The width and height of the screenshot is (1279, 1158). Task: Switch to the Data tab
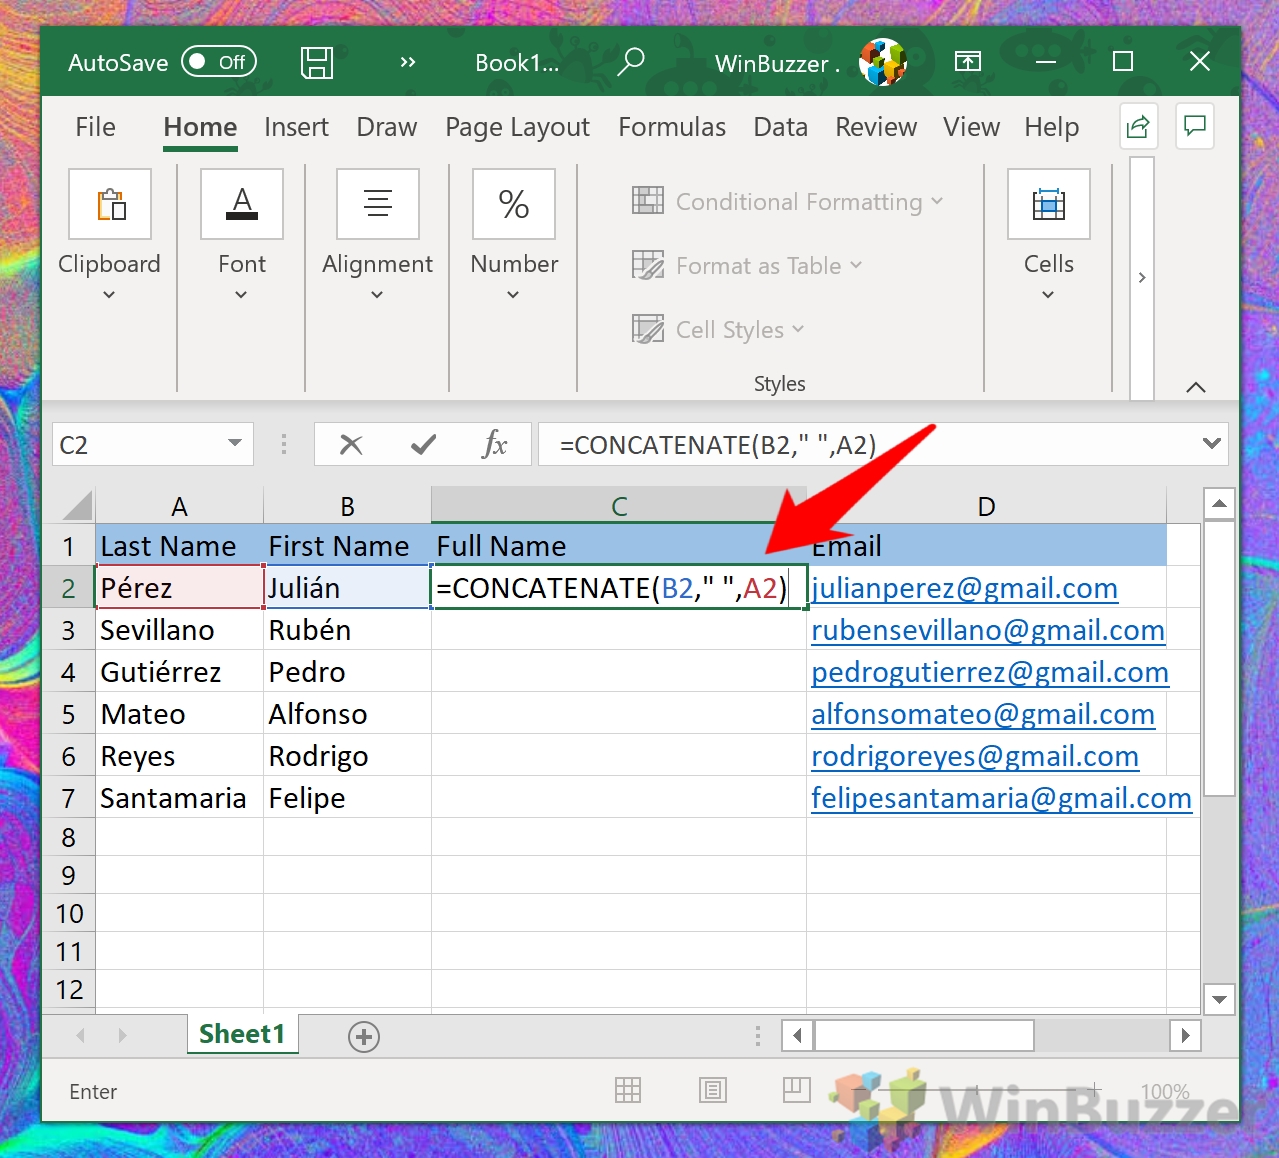[780, 127]
